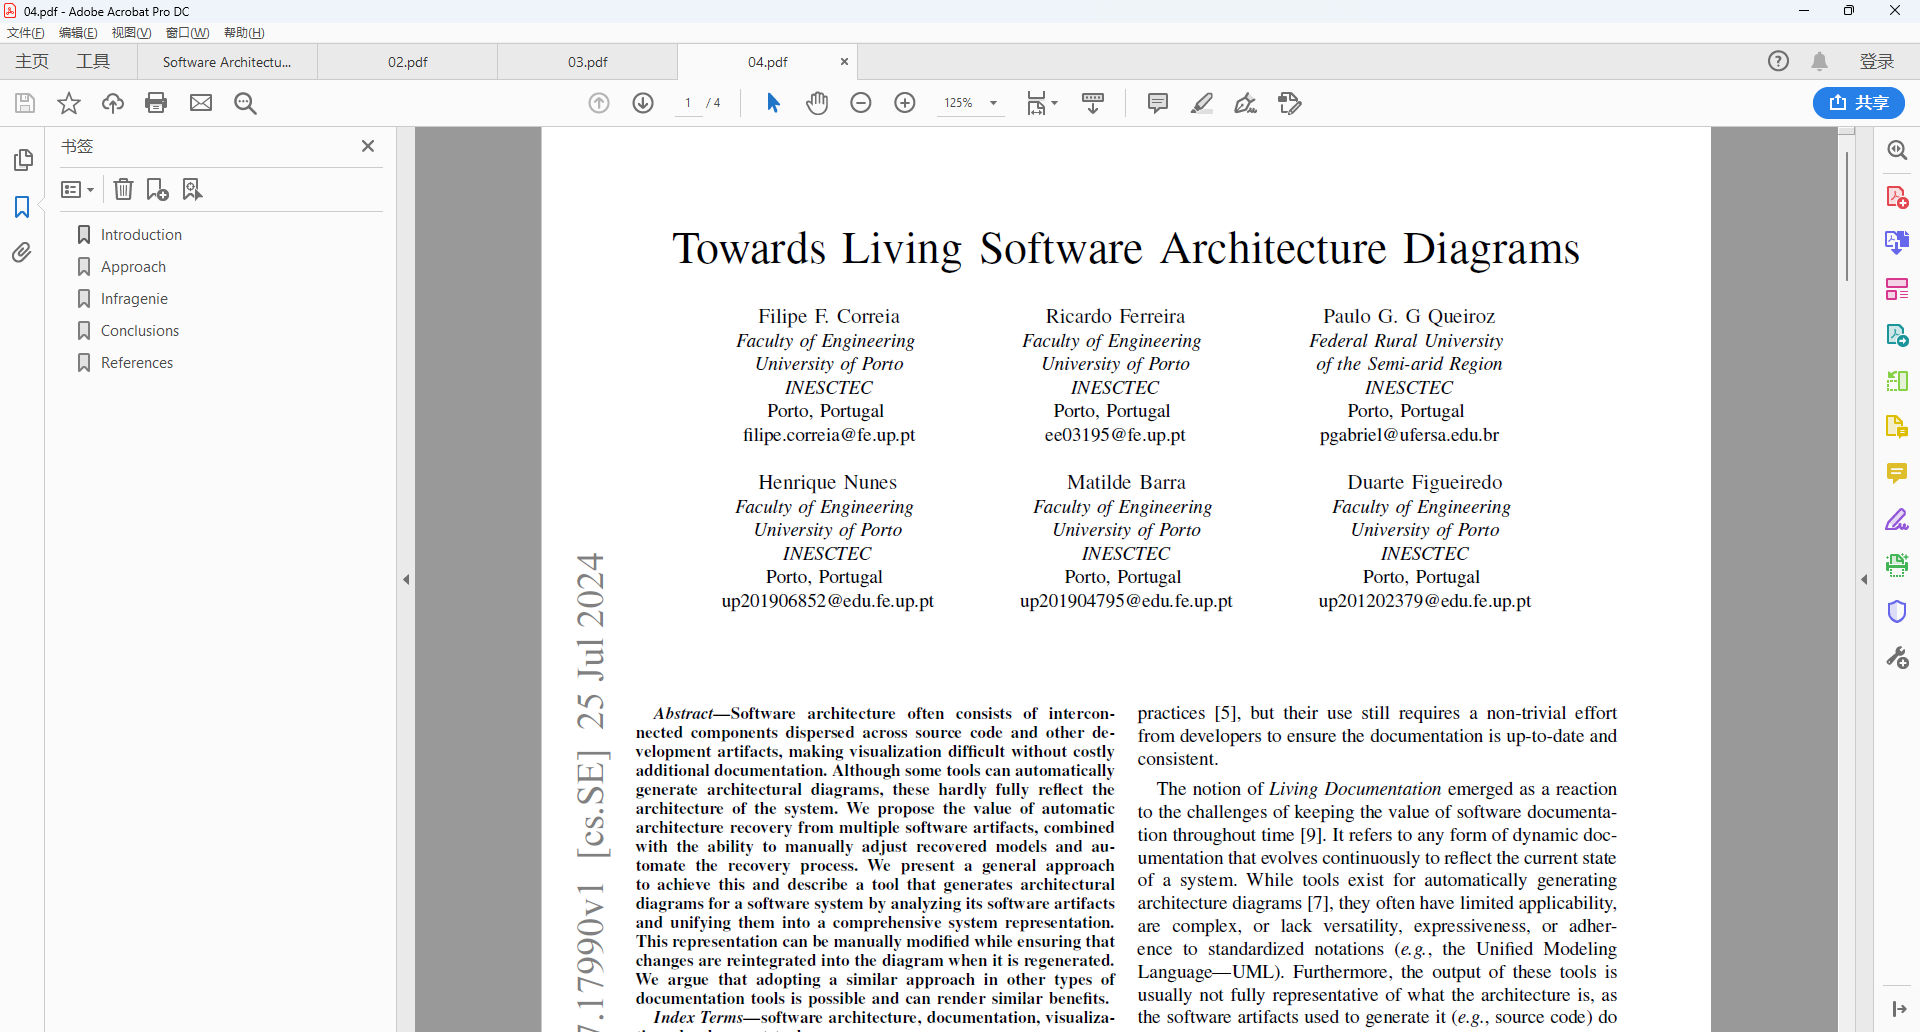1920x1032 pixels.
Task: Select the hand pan tool
Action: point(817,103)
